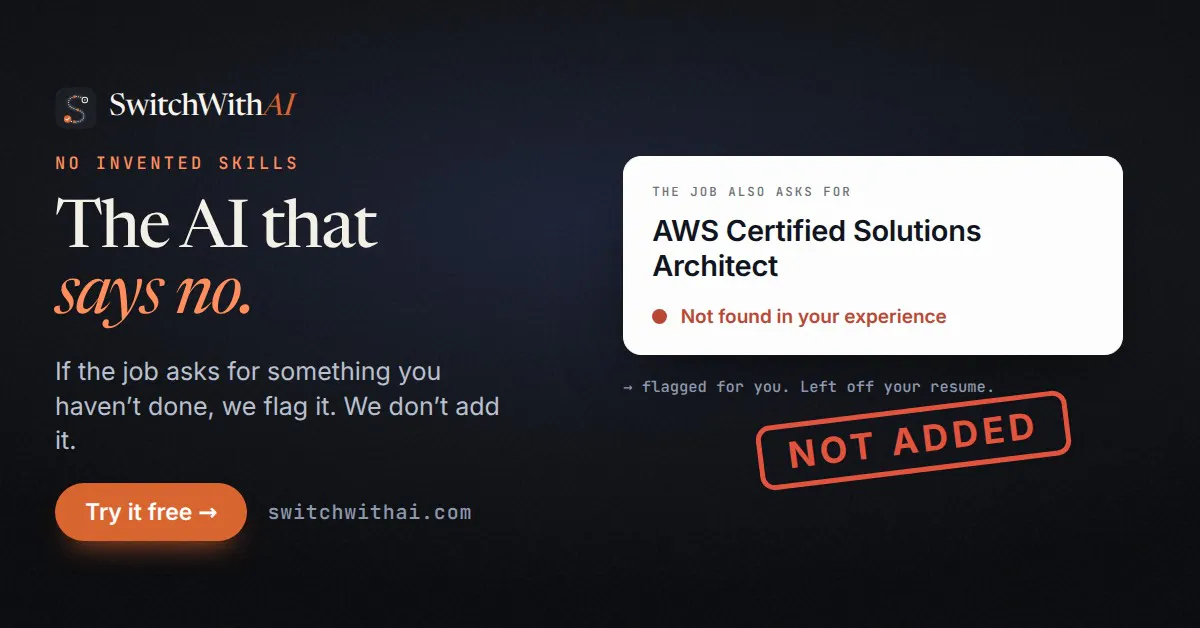Click the flagged for you caption

808,387
